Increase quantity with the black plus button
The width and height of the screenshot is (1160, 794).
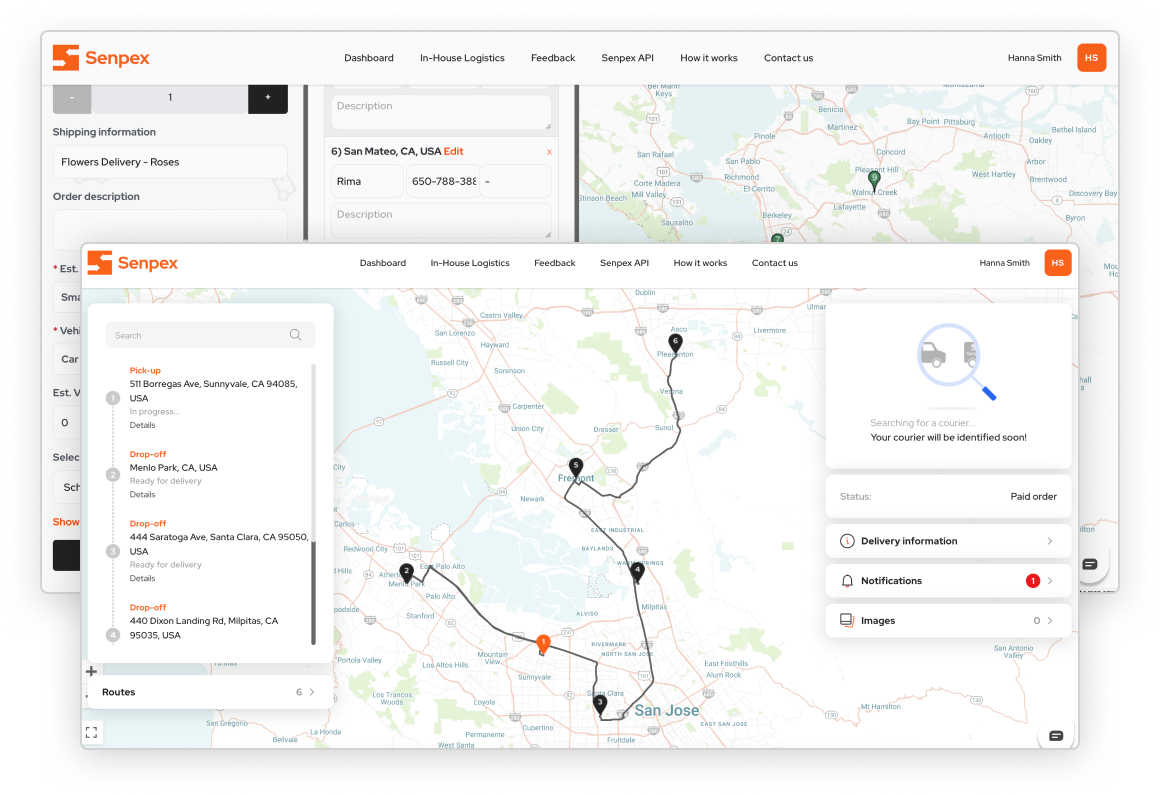[x=267, y=97]
